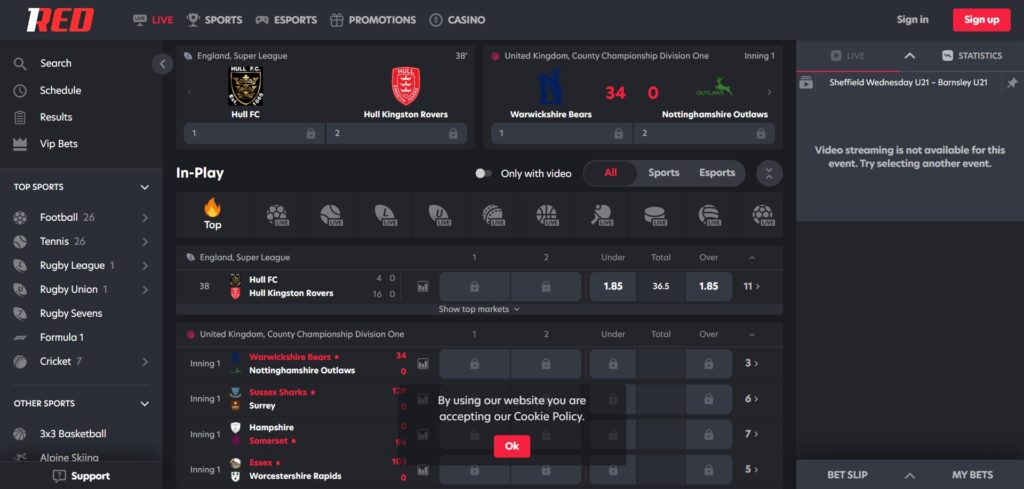This screenshot has width=1024, height=489.
Task: Click the live ice hockey puck icon
Action: pyautogui.click(x=654, y=214)
